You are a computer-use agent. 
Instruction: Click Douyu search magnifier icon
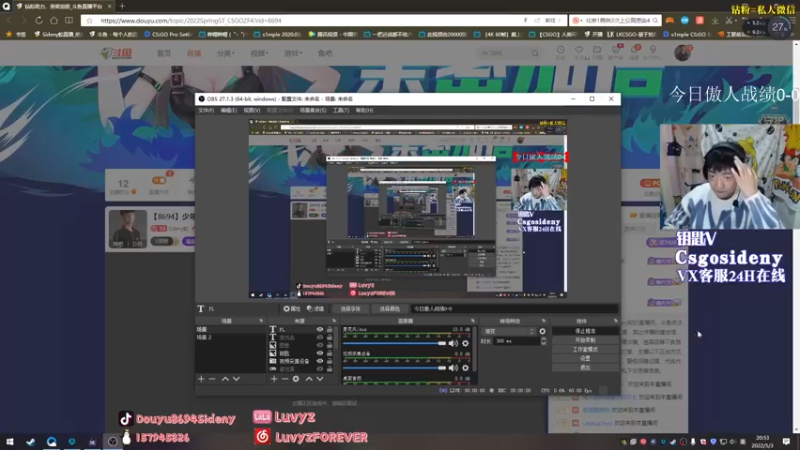[x=535, y=53]
